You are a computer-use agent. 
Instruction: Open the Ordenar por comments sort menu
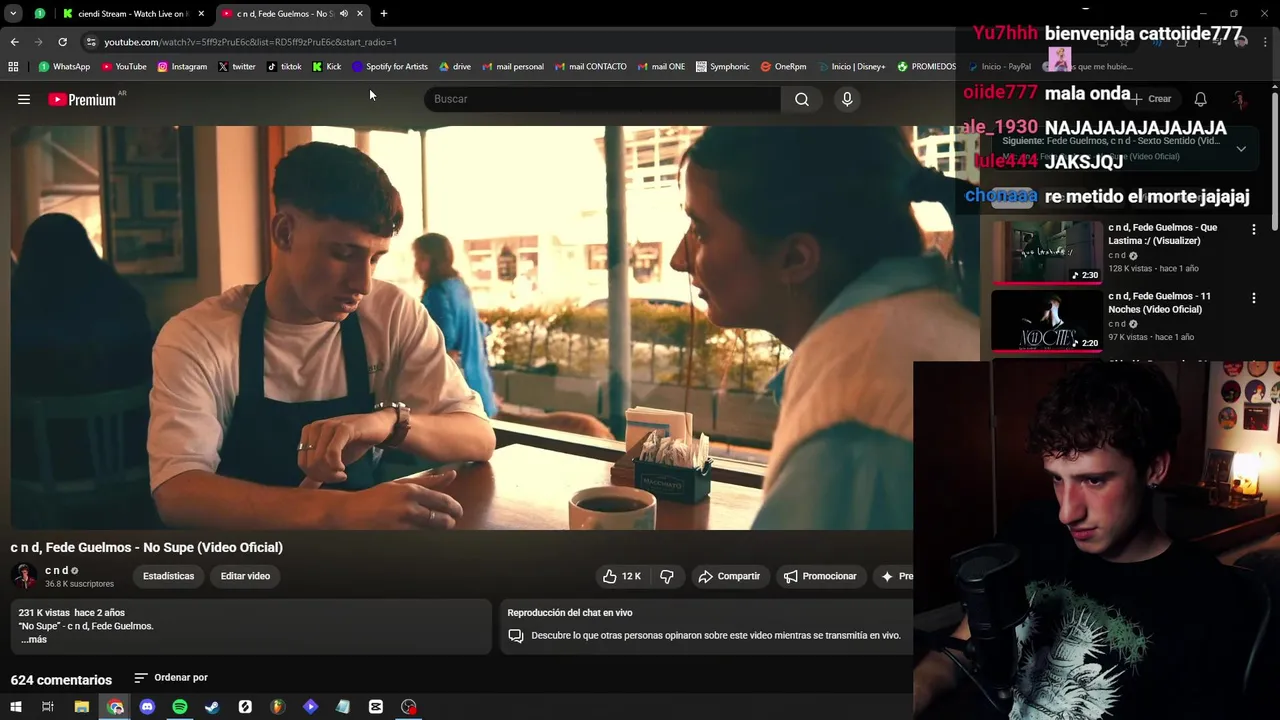(171, 678)
